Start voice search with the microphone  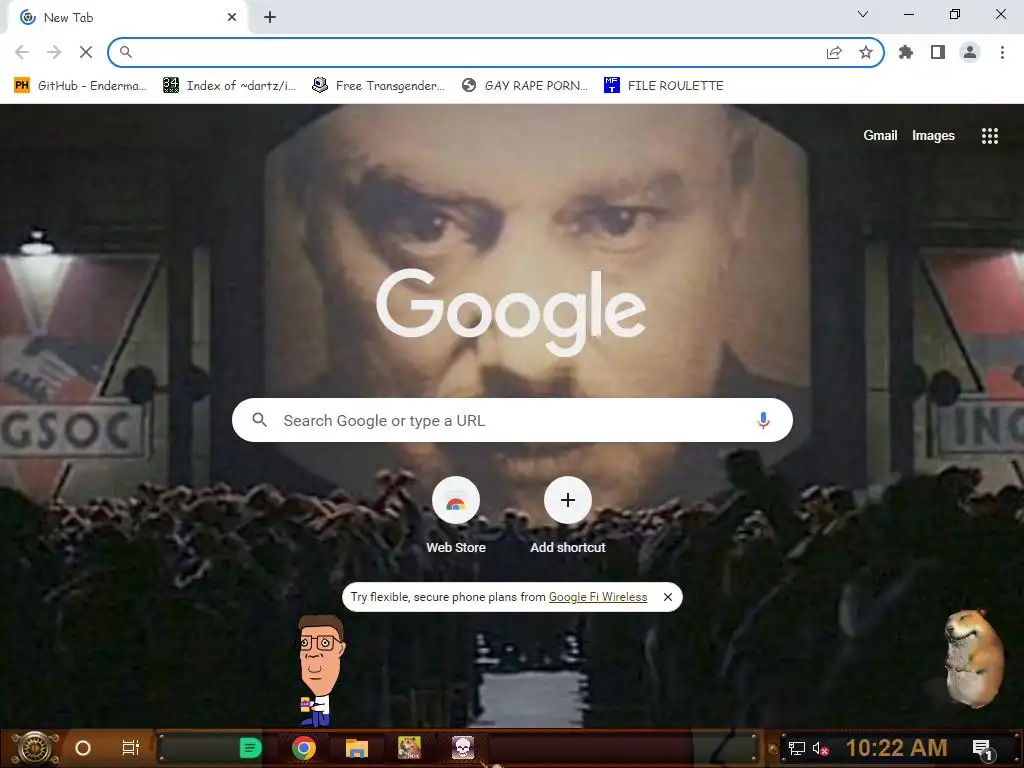point(763,420)
